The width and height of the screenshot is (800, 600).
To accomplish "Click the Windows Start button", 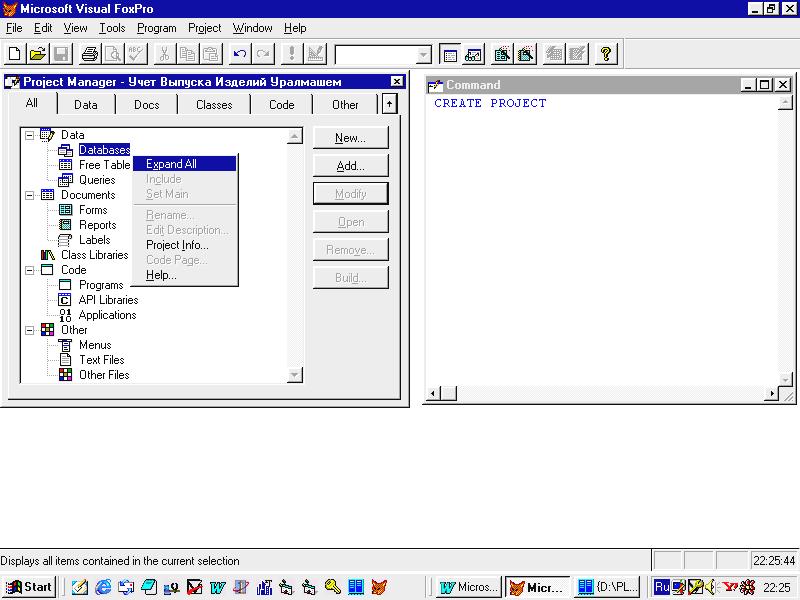I will [29, 587].
